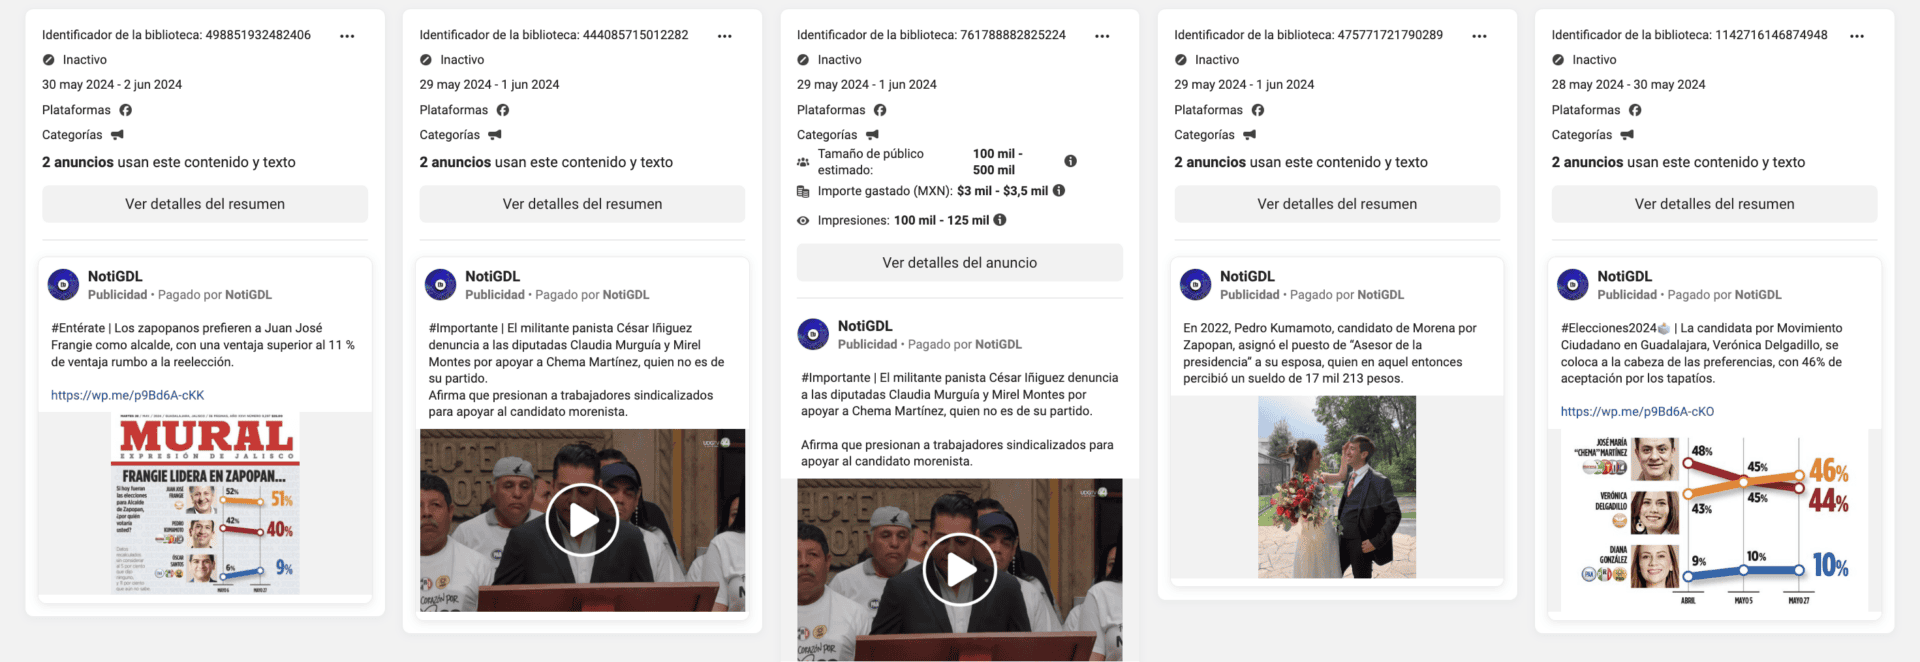Click Importe gastado (MXN) $3 mil - $3,5 mil
This screenshot has height=662, width=1920.
[x=933, y=191]
